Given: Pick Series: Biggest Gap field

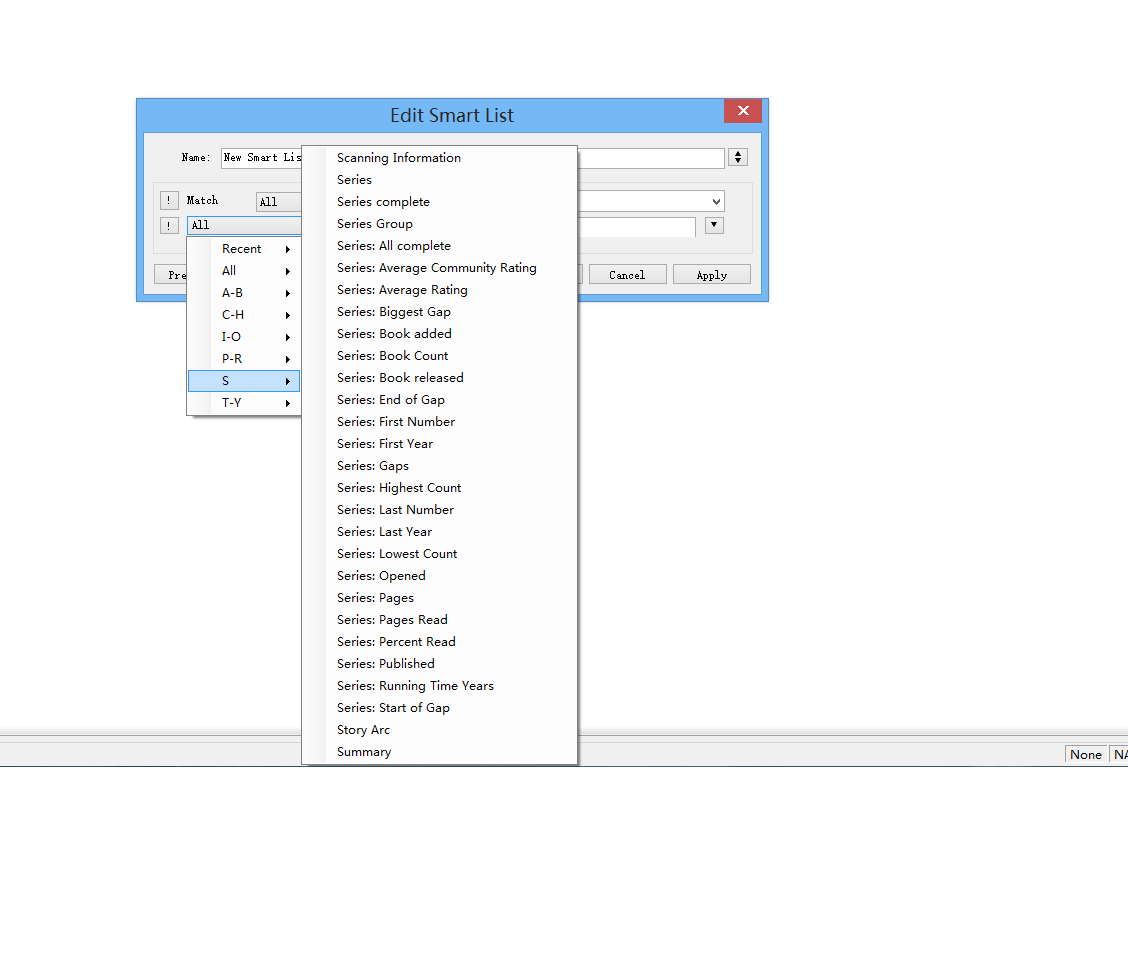Looking at the screenshot, I should (394, 312).
